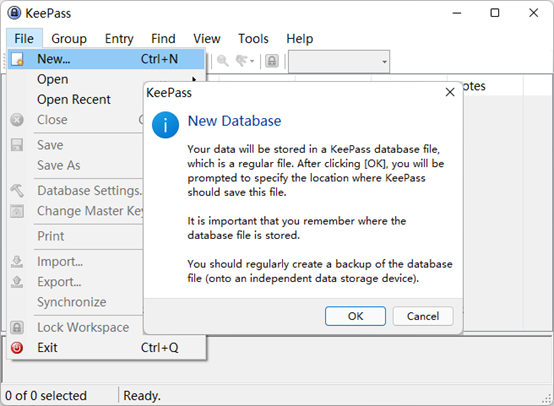Open the Tools menu
Viewport: 554px width, 406px height.
point(253,38)
